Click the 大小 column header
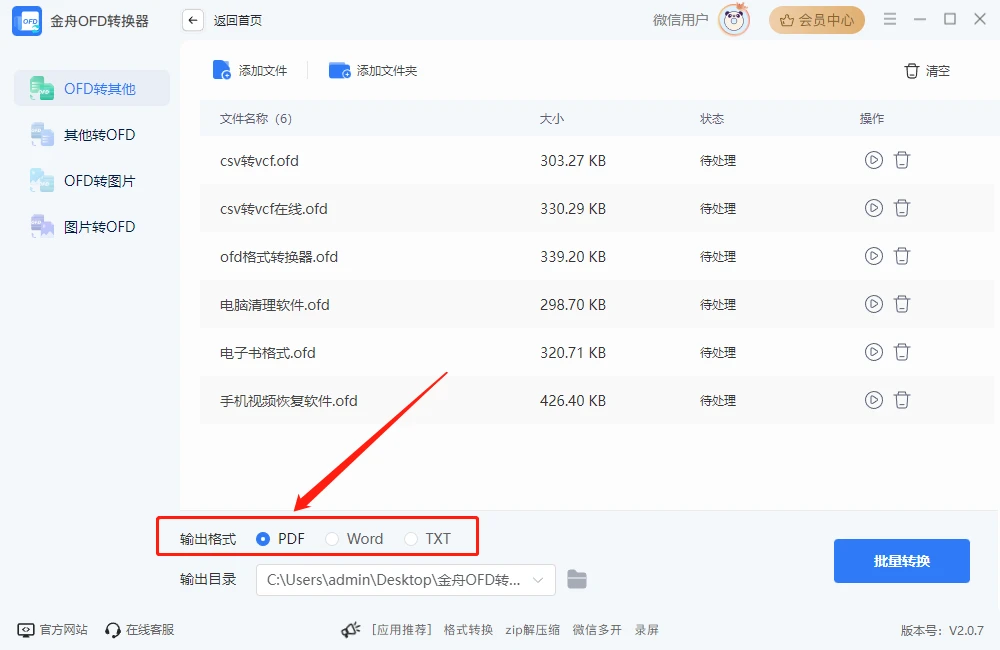This screenshot has width=1000, height=650. (x=552, y=119)
